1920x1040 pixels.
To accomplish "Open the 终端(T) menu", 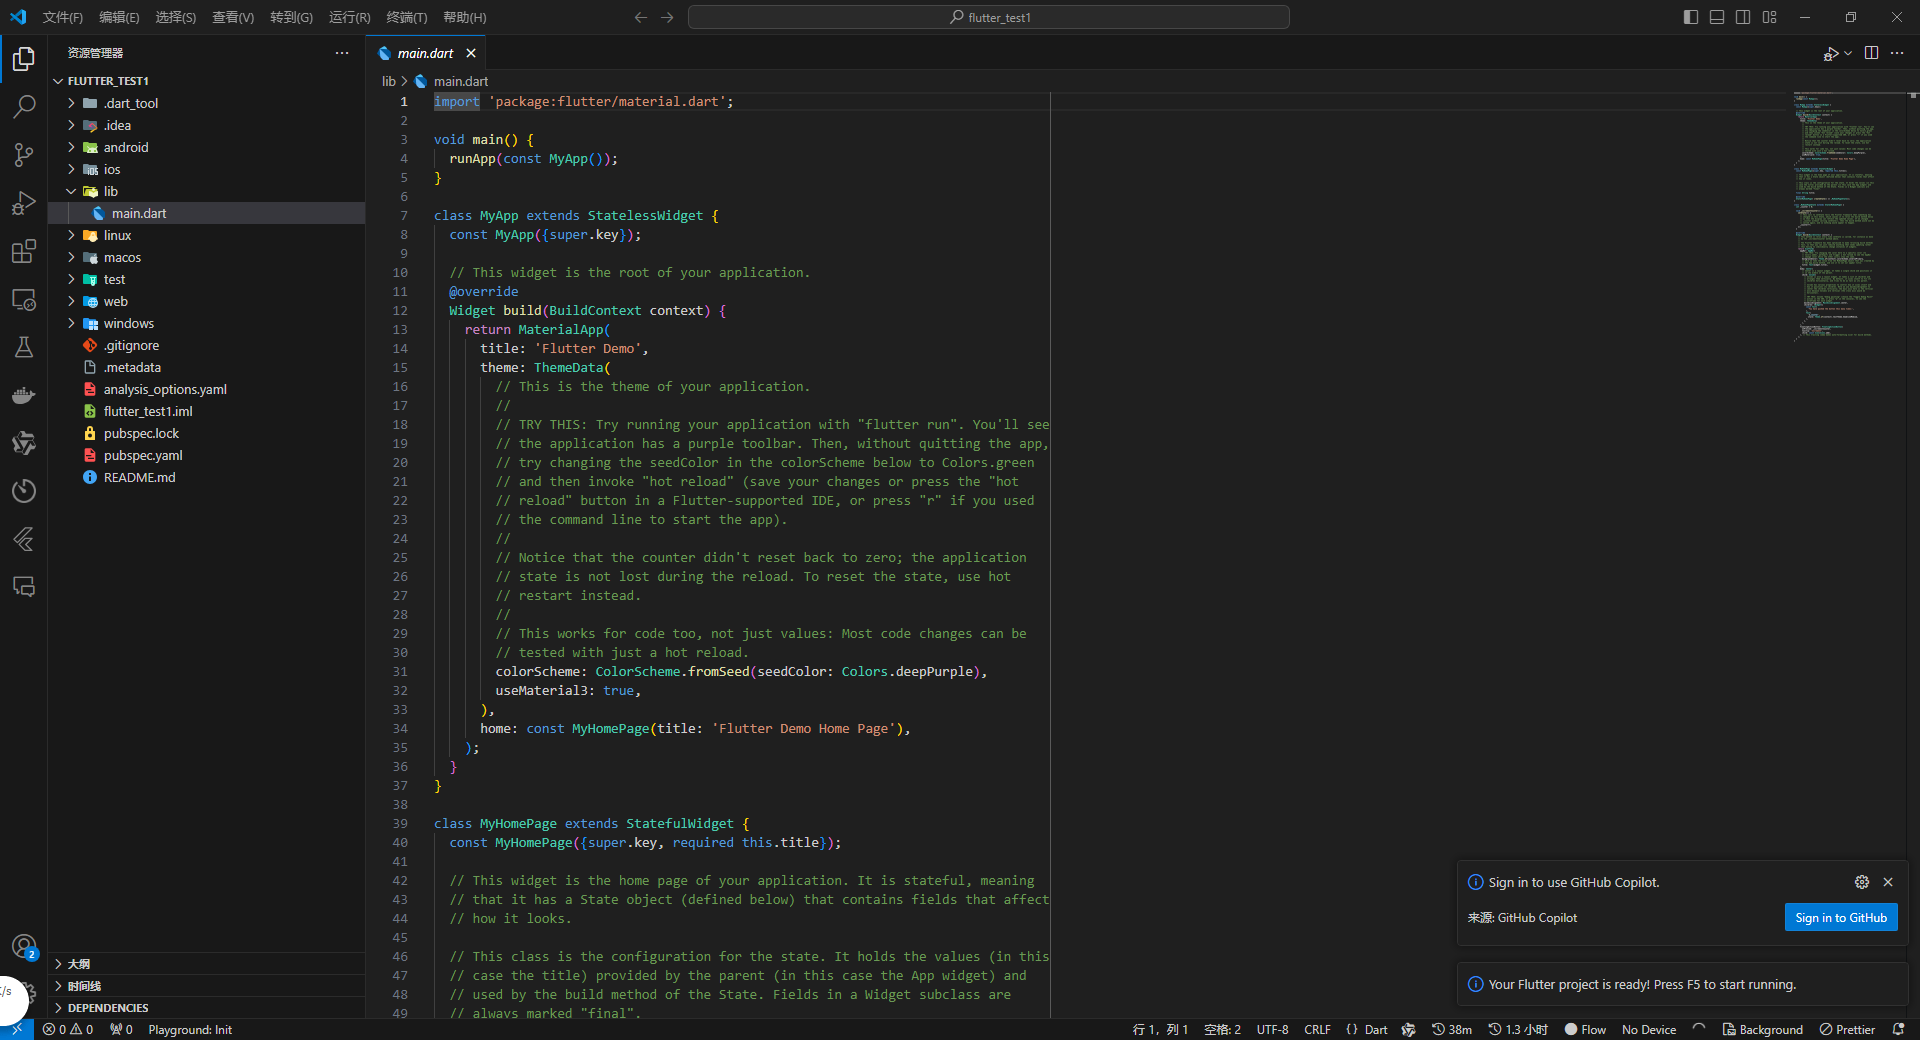I will [x=406, y=17].
